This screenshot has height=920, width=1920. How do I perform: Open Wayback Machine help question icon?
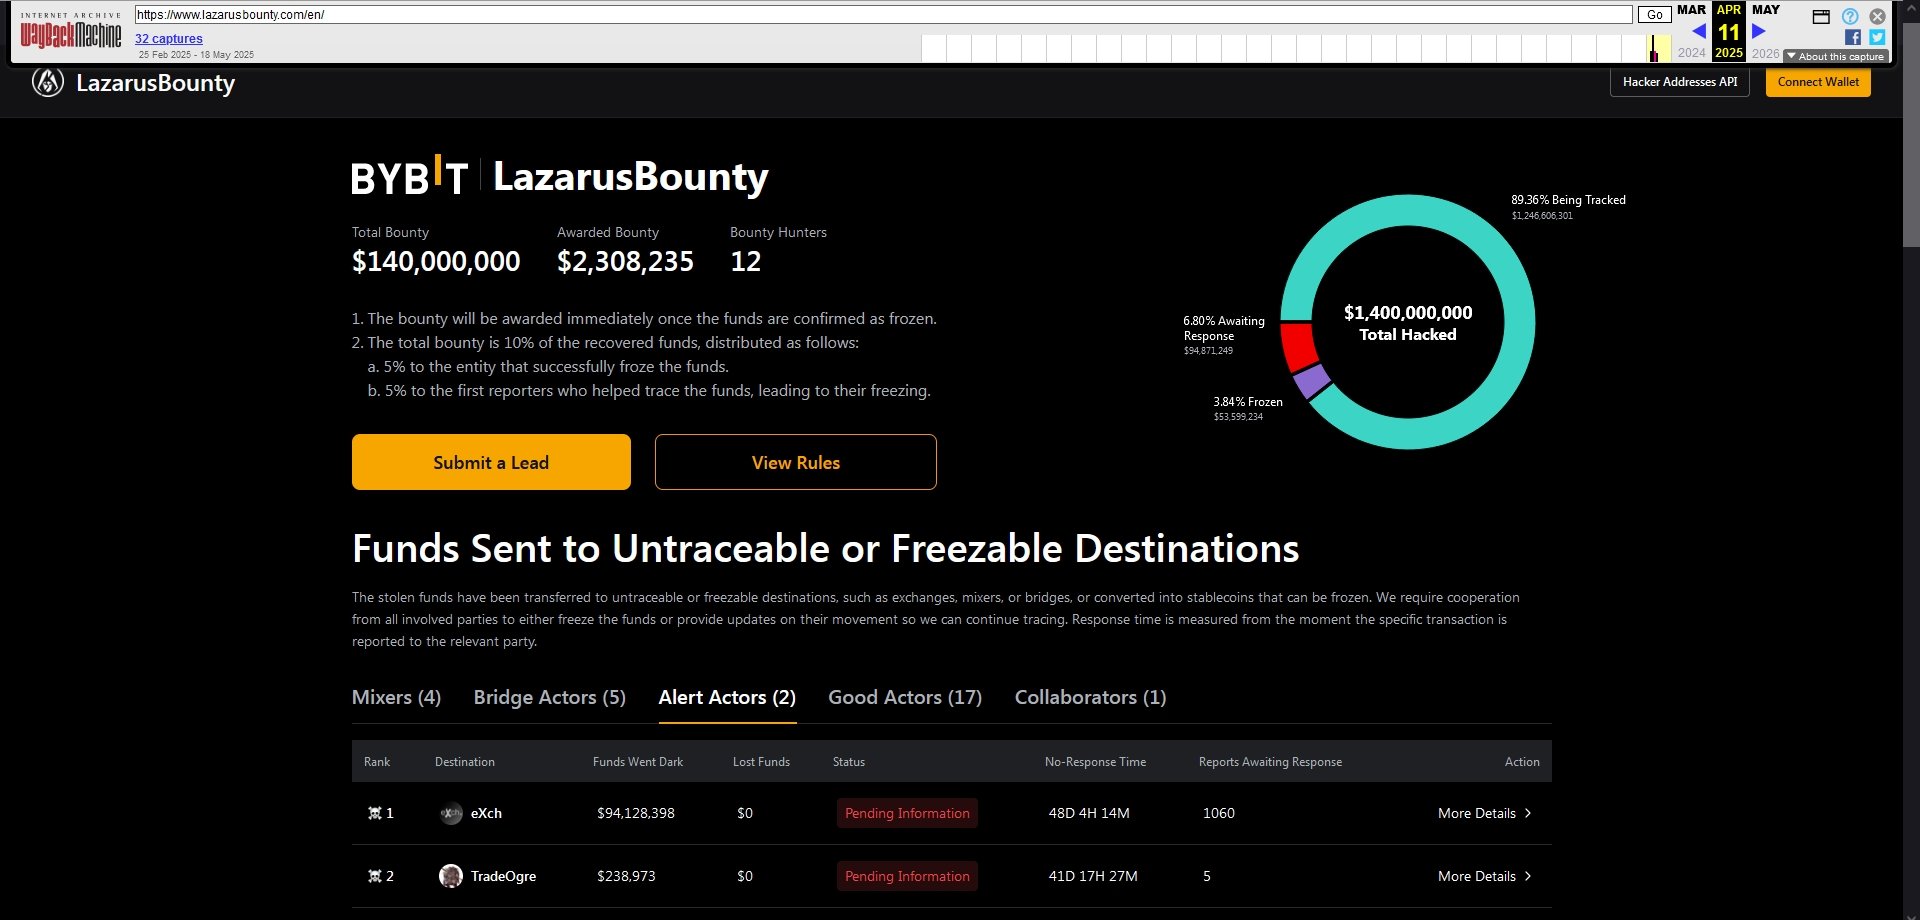point(1850,16)
